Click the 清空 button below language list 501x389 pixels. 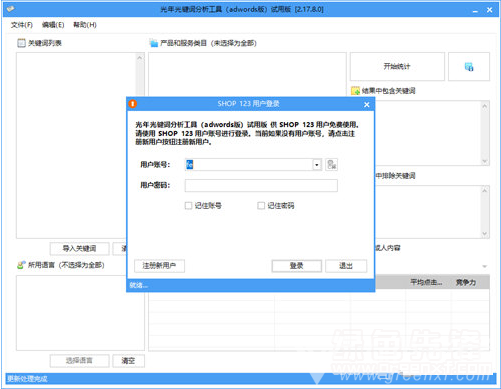pyautogui.click(x=128, y=361)
